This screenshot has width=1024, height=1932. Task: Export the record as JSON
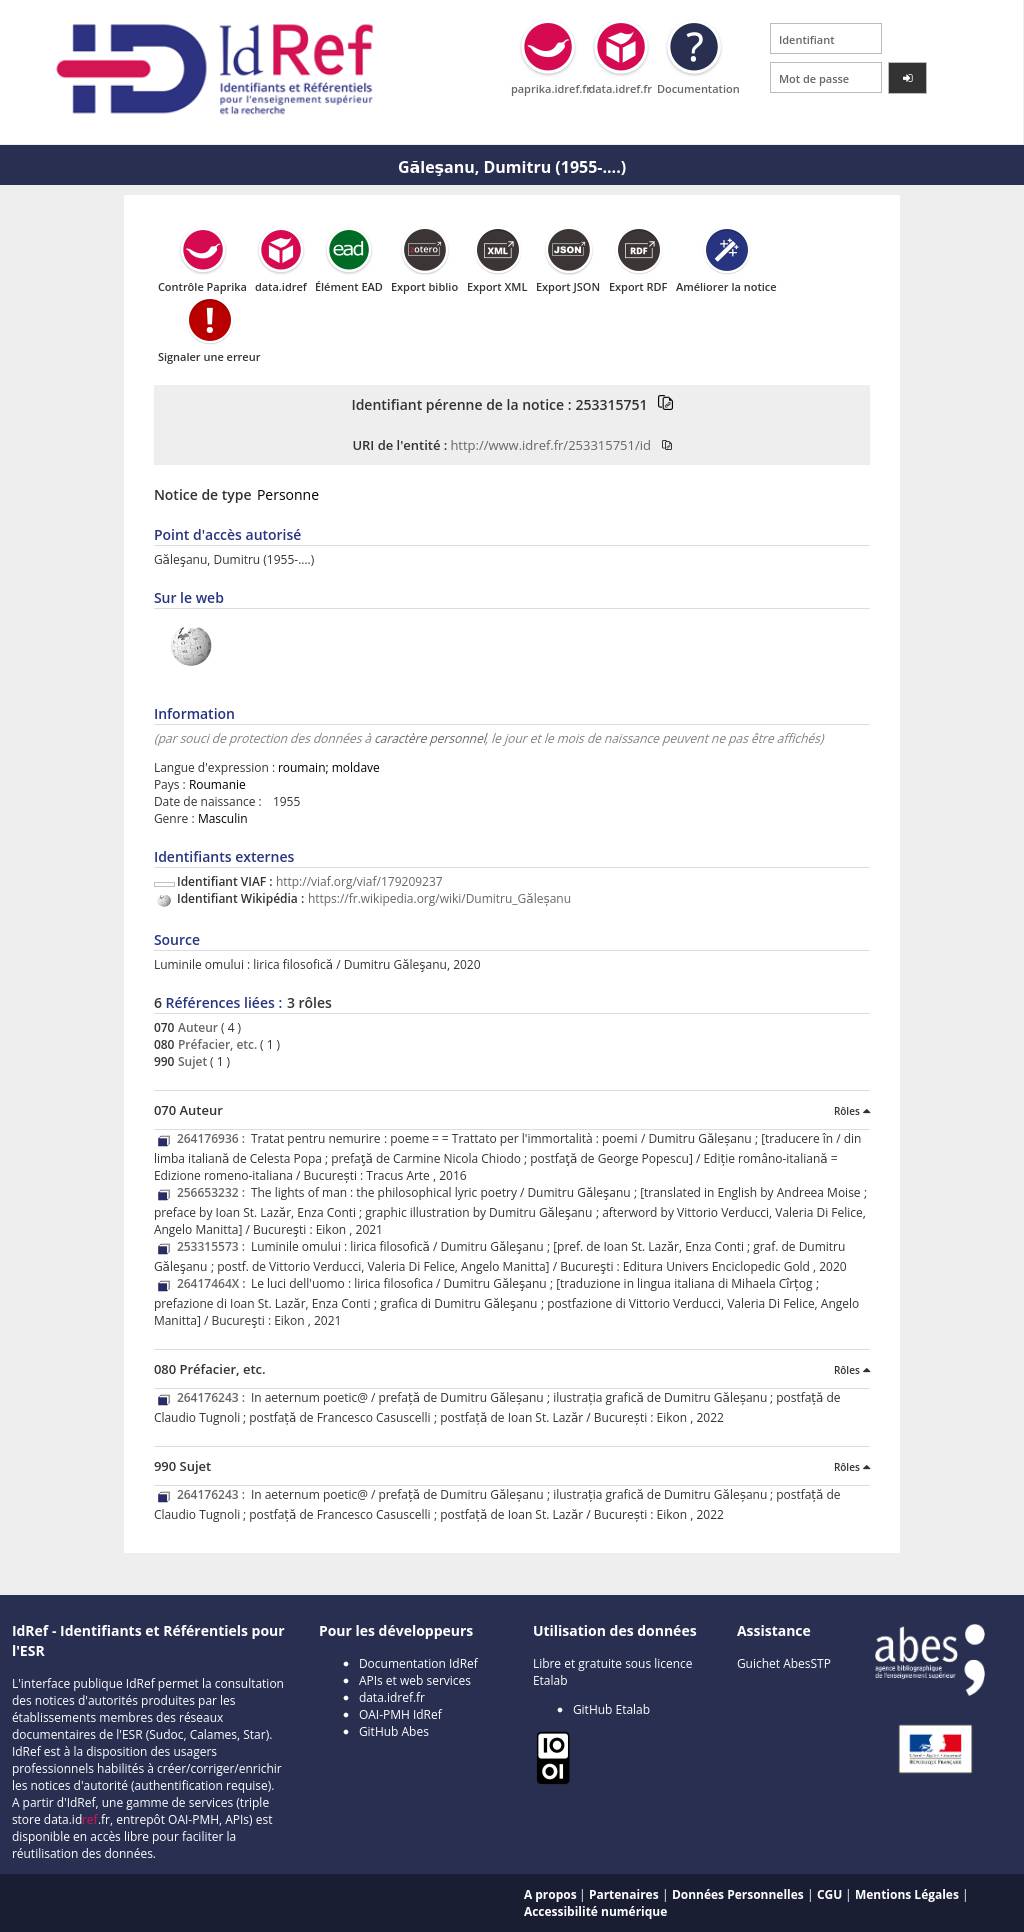(568, 250)
